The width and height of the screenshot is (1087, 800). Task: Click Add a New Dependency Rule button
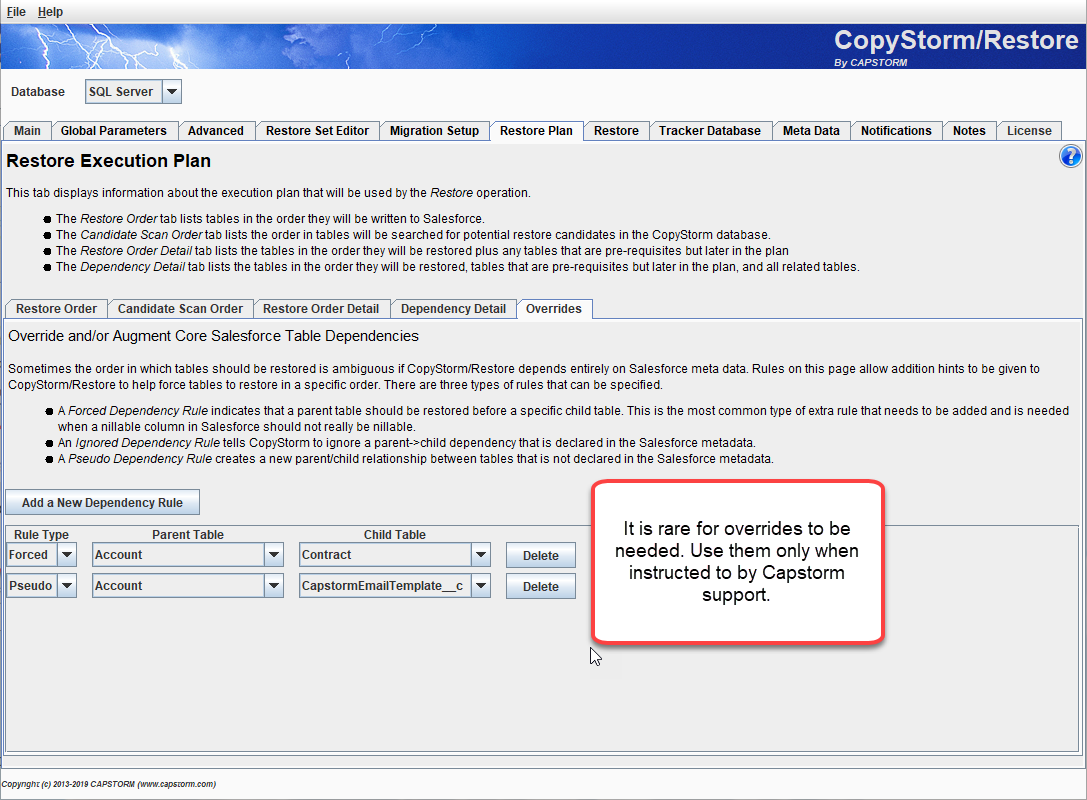(103, 503)
